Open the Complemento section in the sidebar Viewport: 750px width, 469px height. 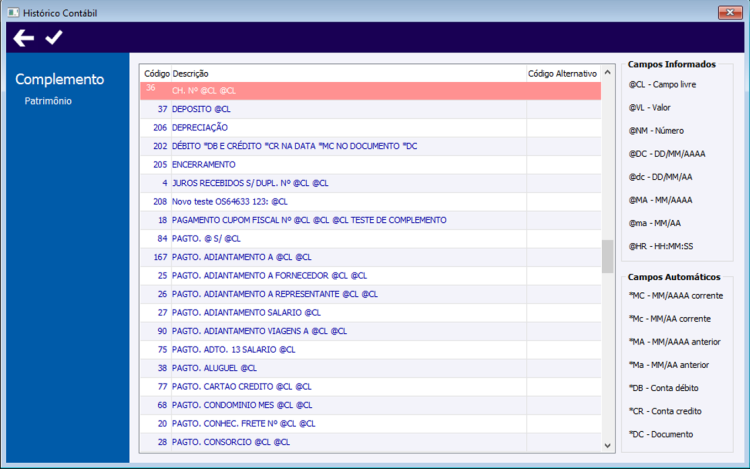pyautogui.click(x=59, y=79)
